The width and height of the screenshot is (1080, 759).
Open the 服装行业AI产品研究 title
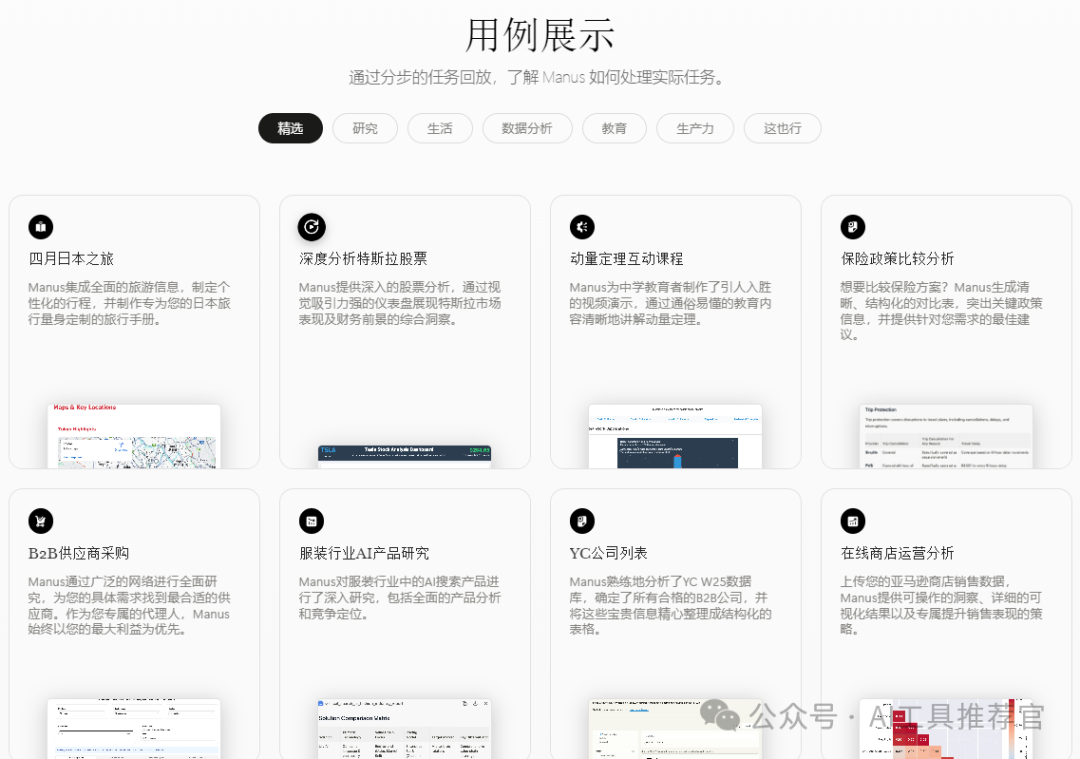[x=364, y=553]
